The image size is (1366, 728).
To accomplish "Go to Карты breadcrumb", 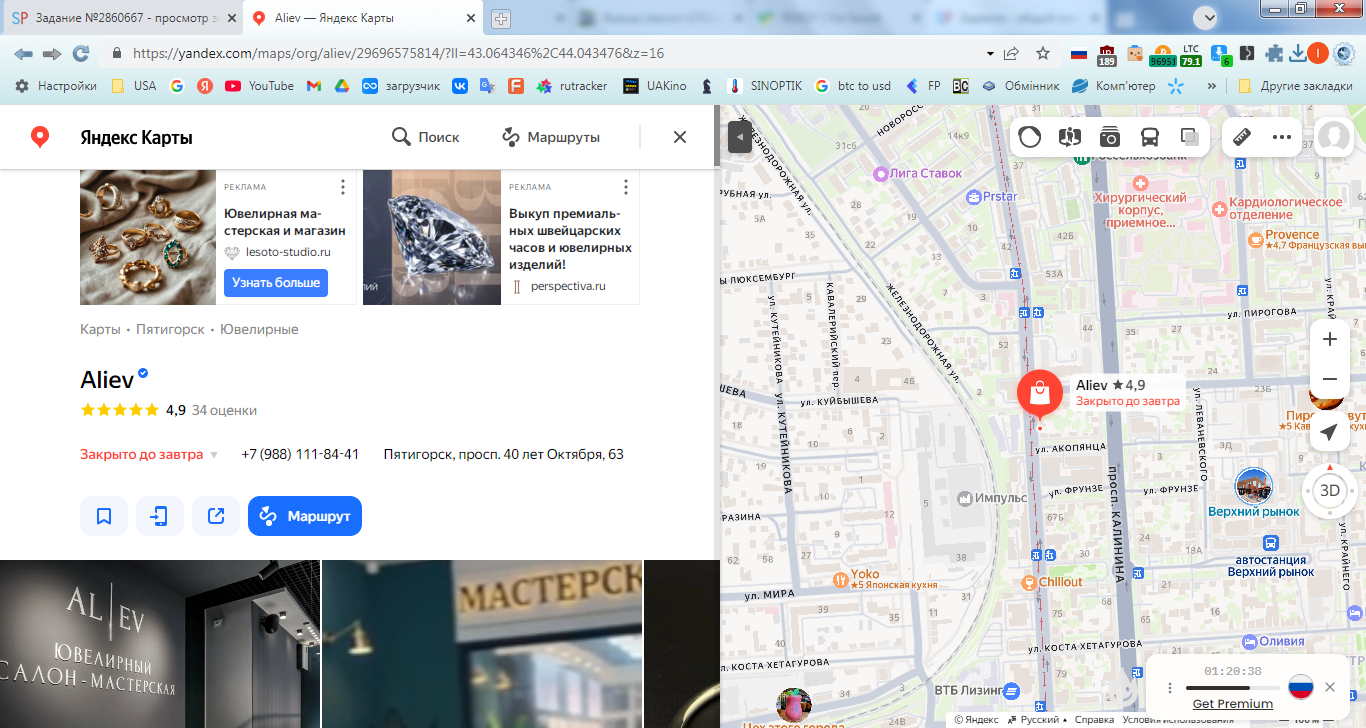I will tap(100, 329).
